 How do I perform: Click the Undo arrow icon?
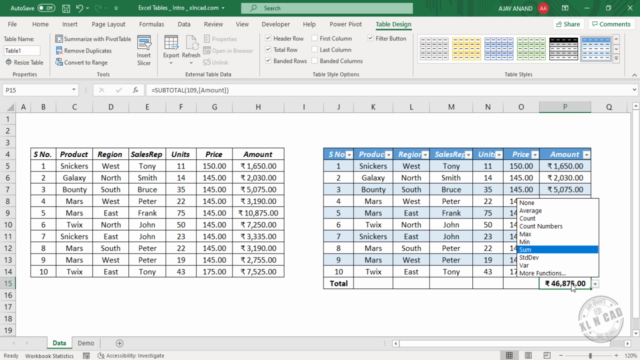[x=80, y=8]
